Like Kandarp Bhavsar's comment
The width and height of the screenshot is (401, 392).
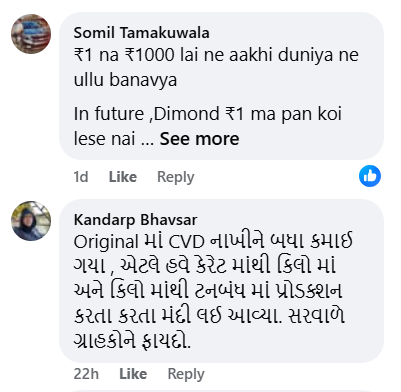tap(133, 374)
